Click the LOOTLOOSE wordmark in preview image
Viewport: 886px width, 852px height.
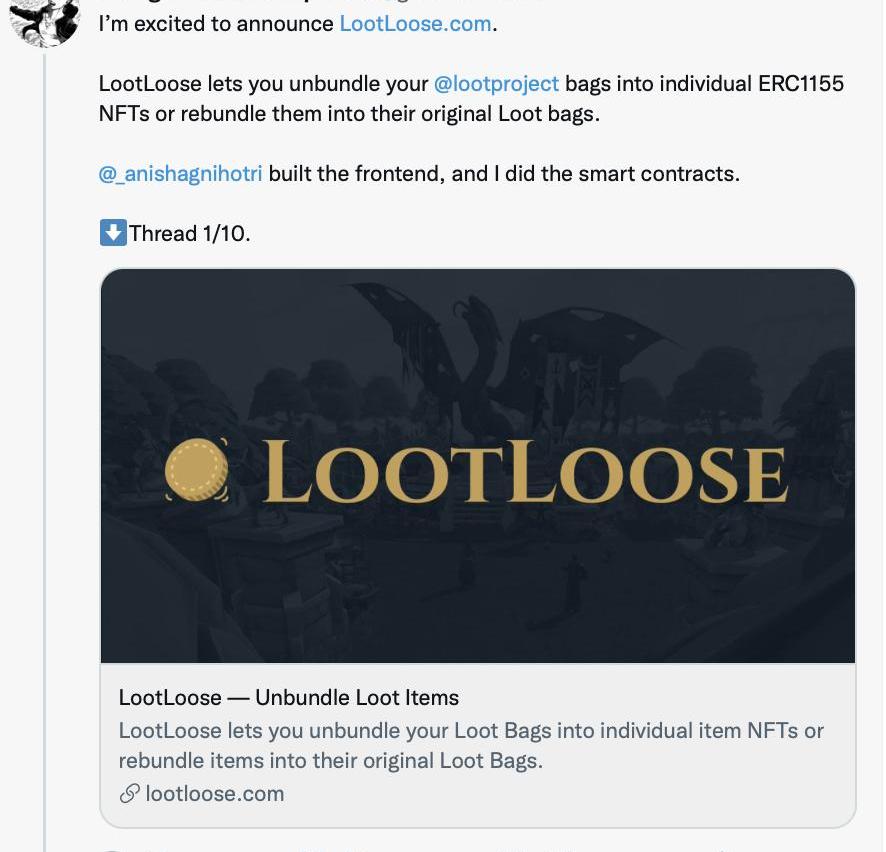[526, 472]
